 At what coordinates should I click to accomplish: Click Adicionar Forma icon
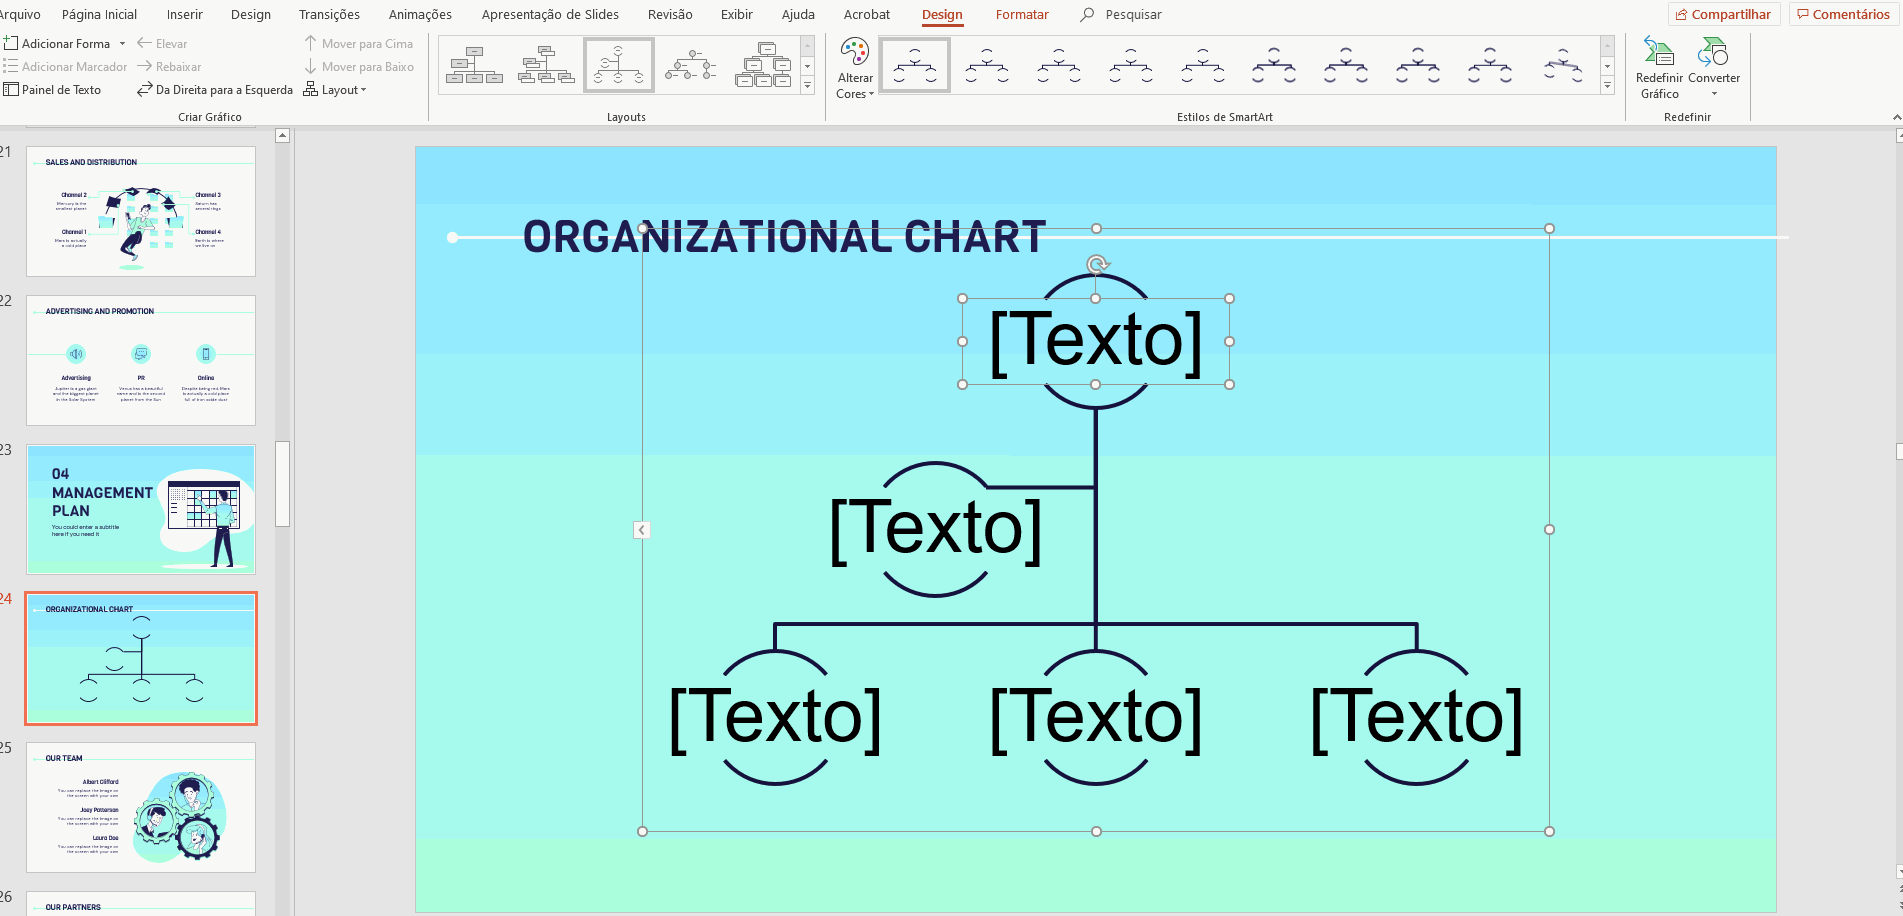(11, 43)
